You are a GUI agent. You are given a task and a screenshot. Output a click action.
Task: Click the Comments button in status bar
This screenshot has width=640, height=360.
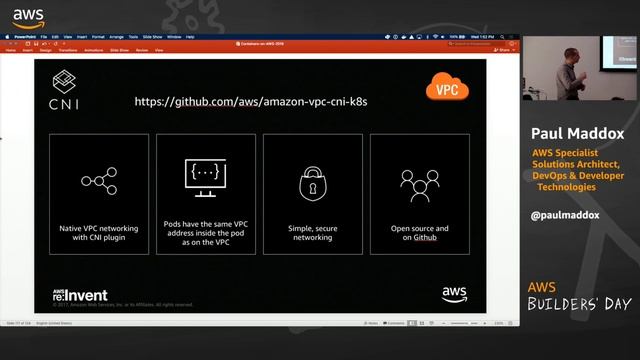pyautogui.click(x=394, y=323)
